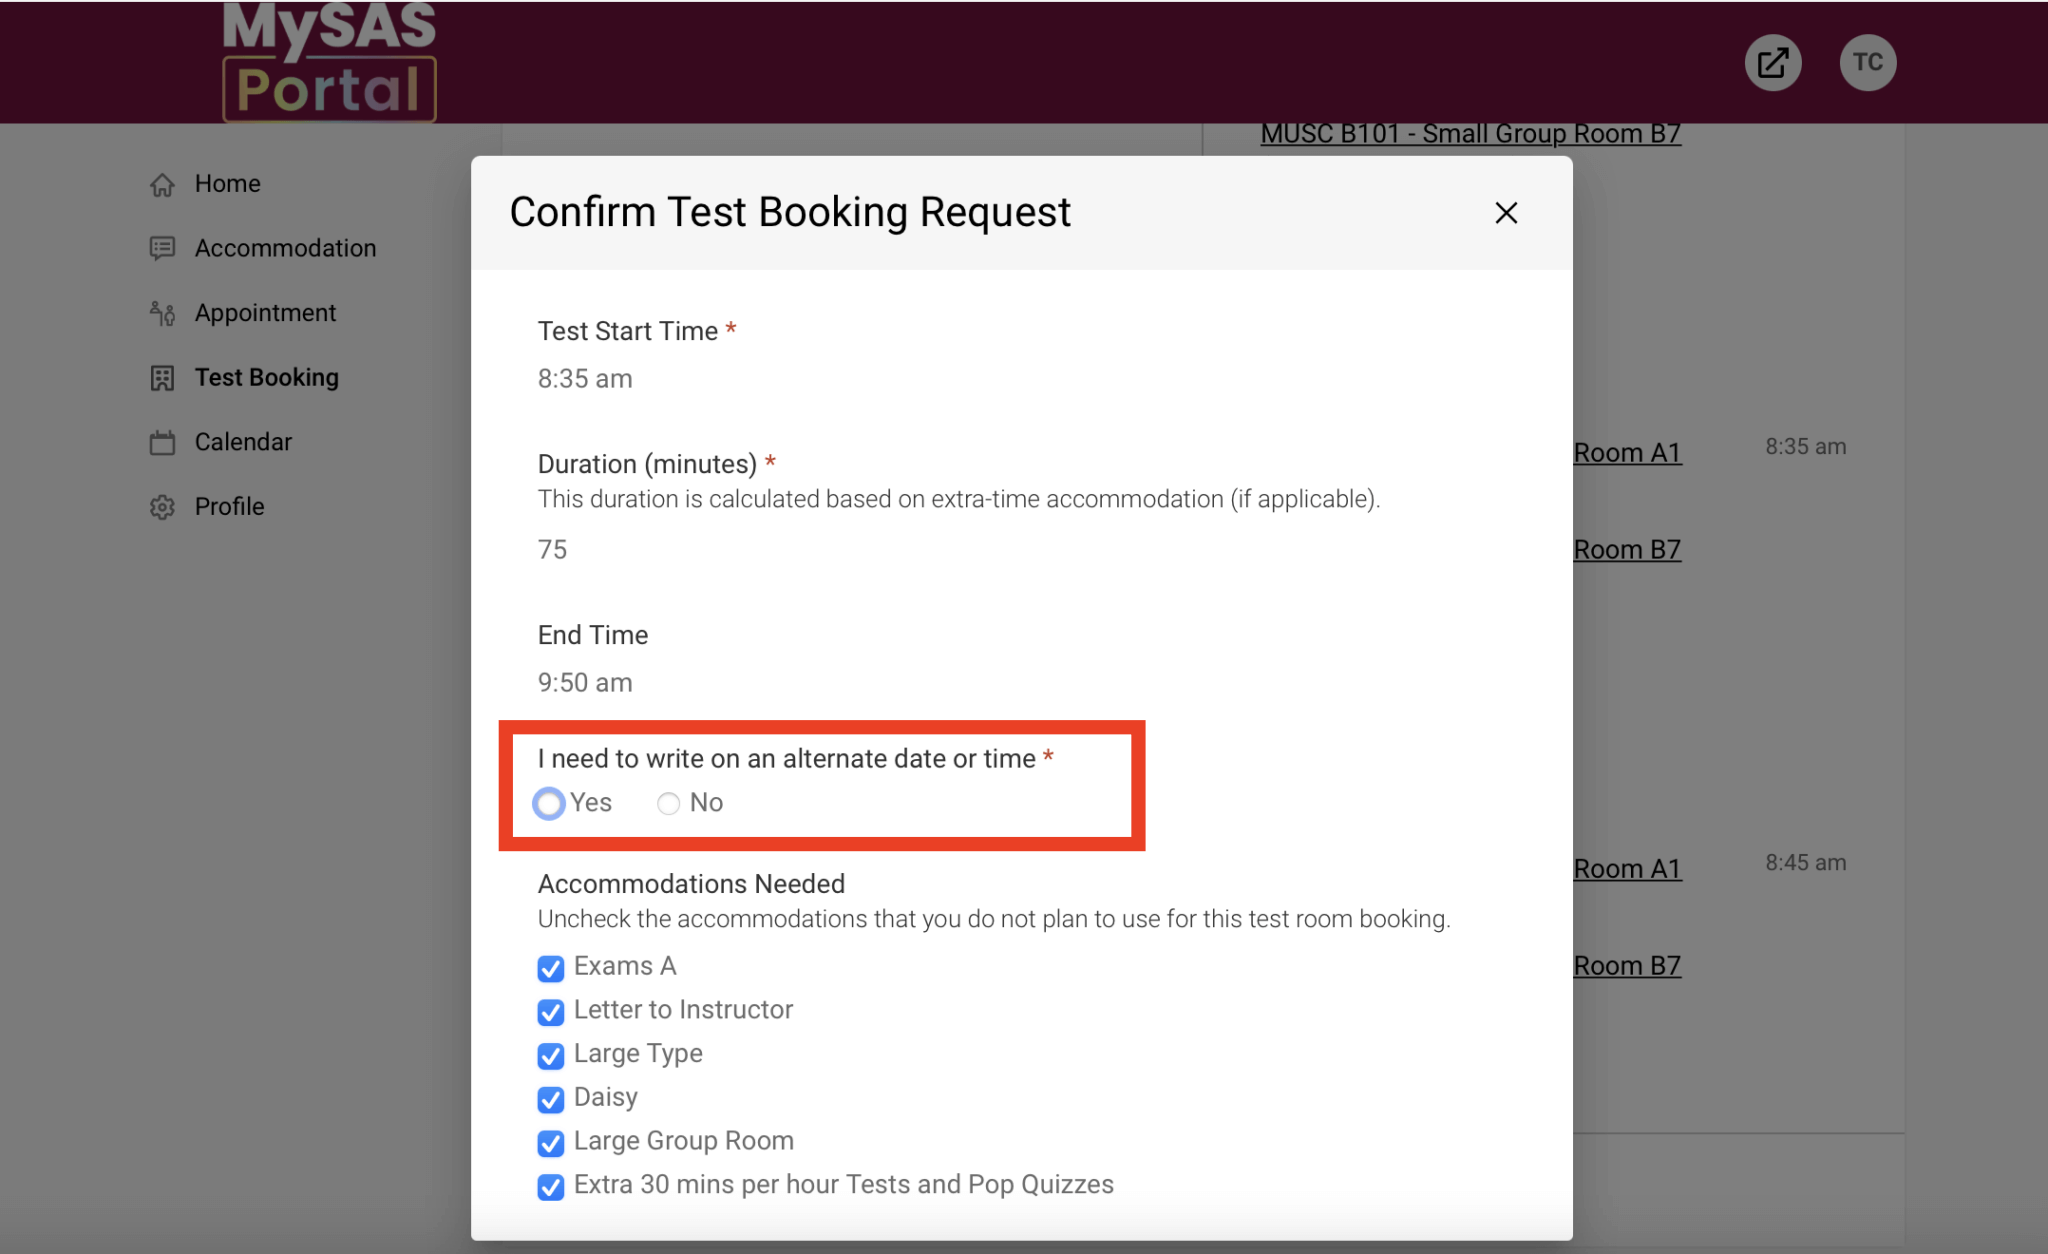The image size is (2048, 1254).
Task: Click the Test Booking building icon
Action: [162, 378]
